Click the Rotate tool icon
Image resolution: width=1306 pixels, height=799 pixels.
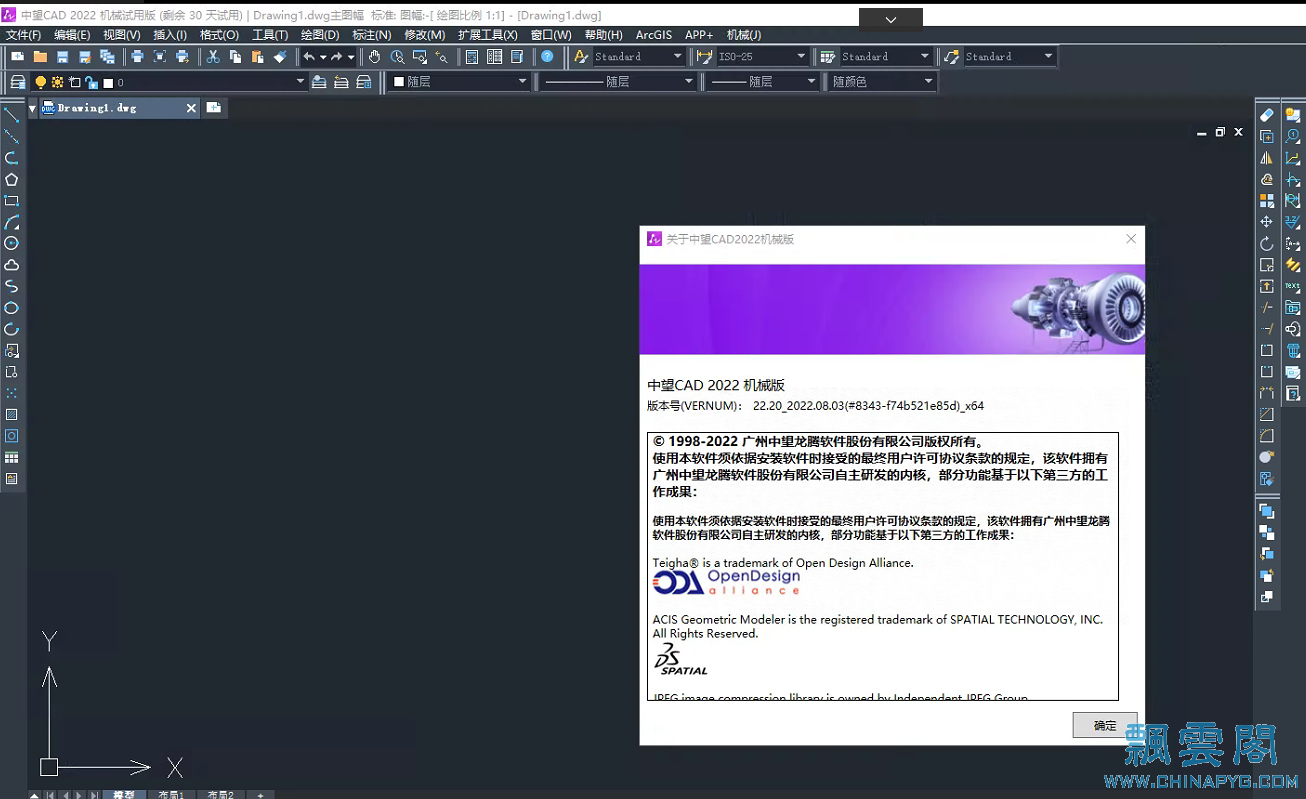pos(1267,244)
